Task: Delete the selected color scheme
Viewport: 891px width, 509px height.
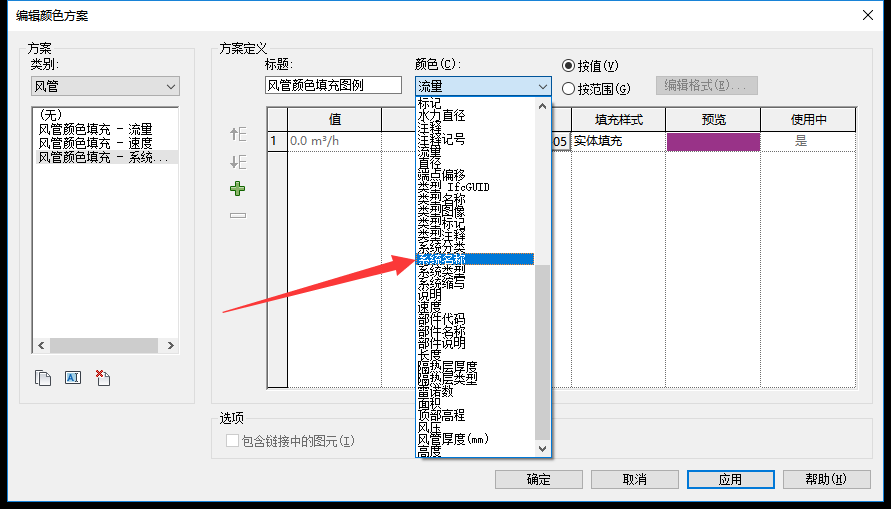Action: [x=103, y=378]
